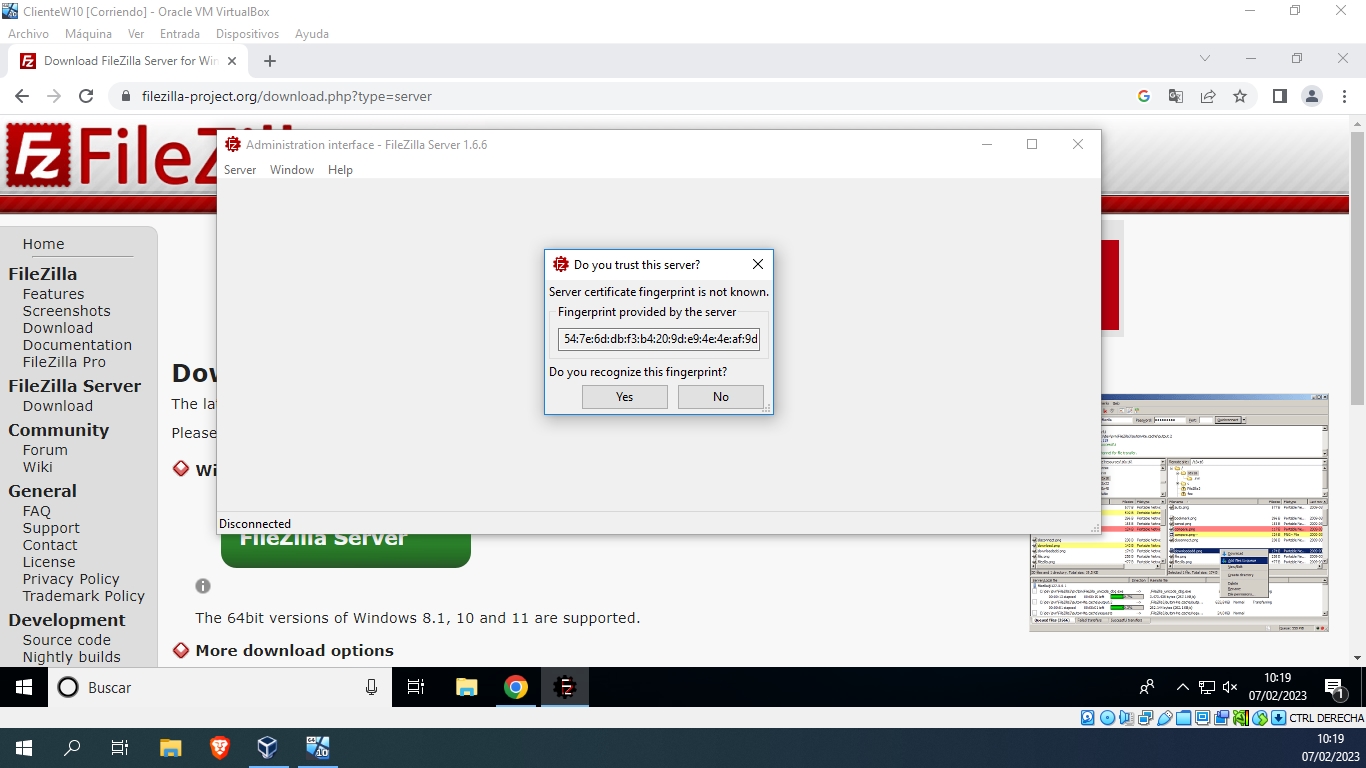This screenshot has width=1366, height=768.
Task: Open File Explorer in guest Windows taskbar
Action: (x=467, y=687)
